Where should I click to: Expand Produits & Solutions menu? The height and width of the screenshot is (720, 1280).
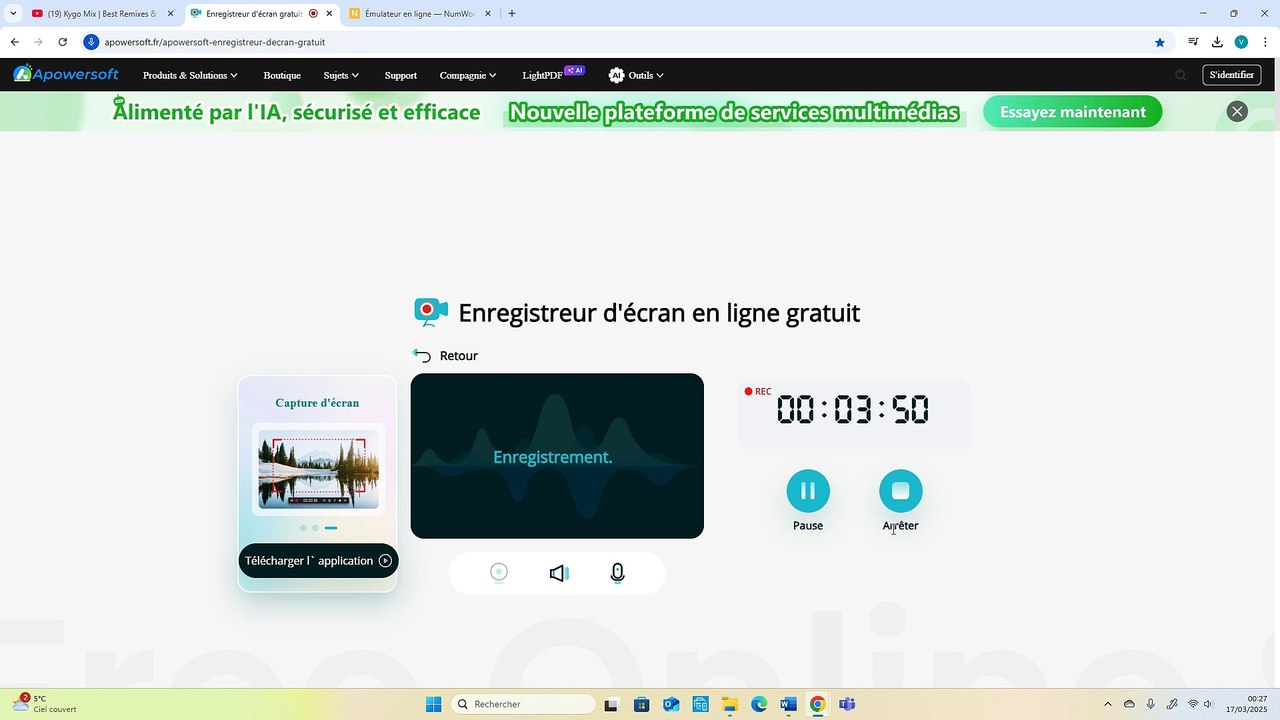pos(190,75)
